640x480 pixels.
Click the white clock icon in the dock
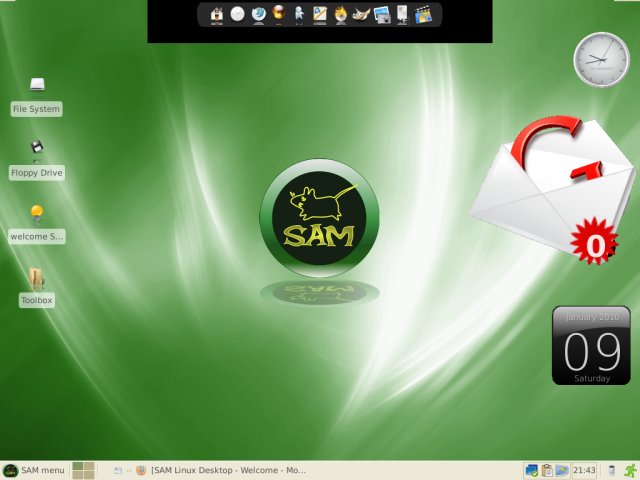click(237, 14)
